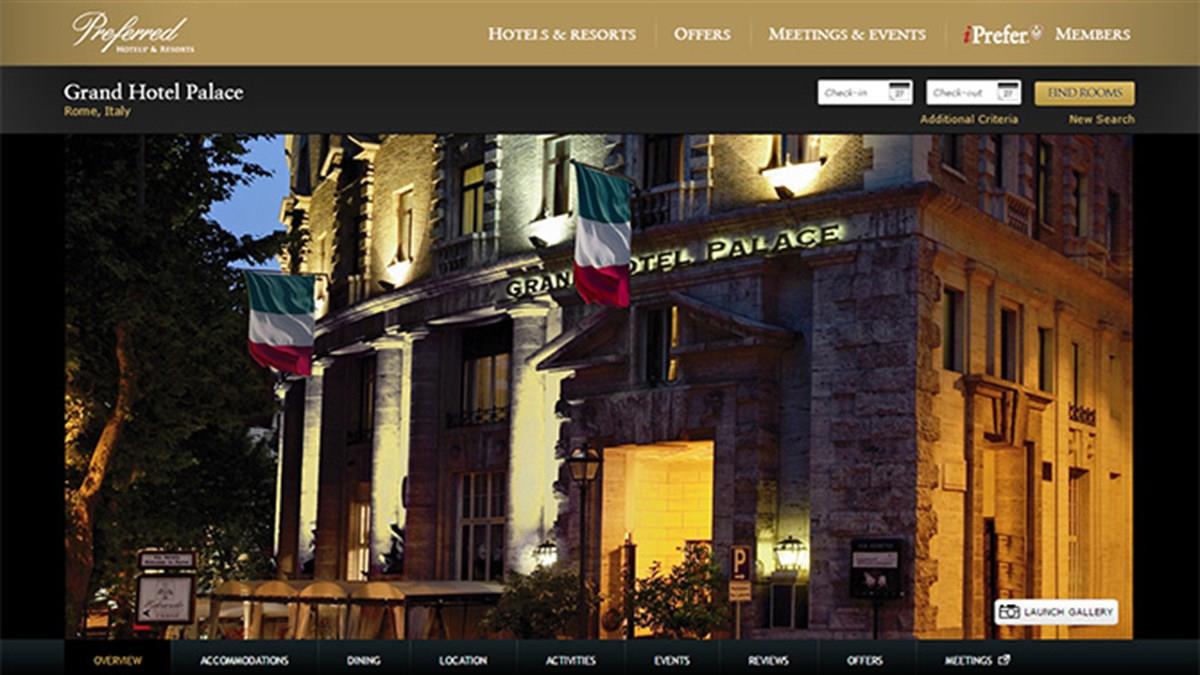Open the Accommodations tab
Image resolution: width=1200 pixels, height=675 pixels.
[x=244, y=661]
